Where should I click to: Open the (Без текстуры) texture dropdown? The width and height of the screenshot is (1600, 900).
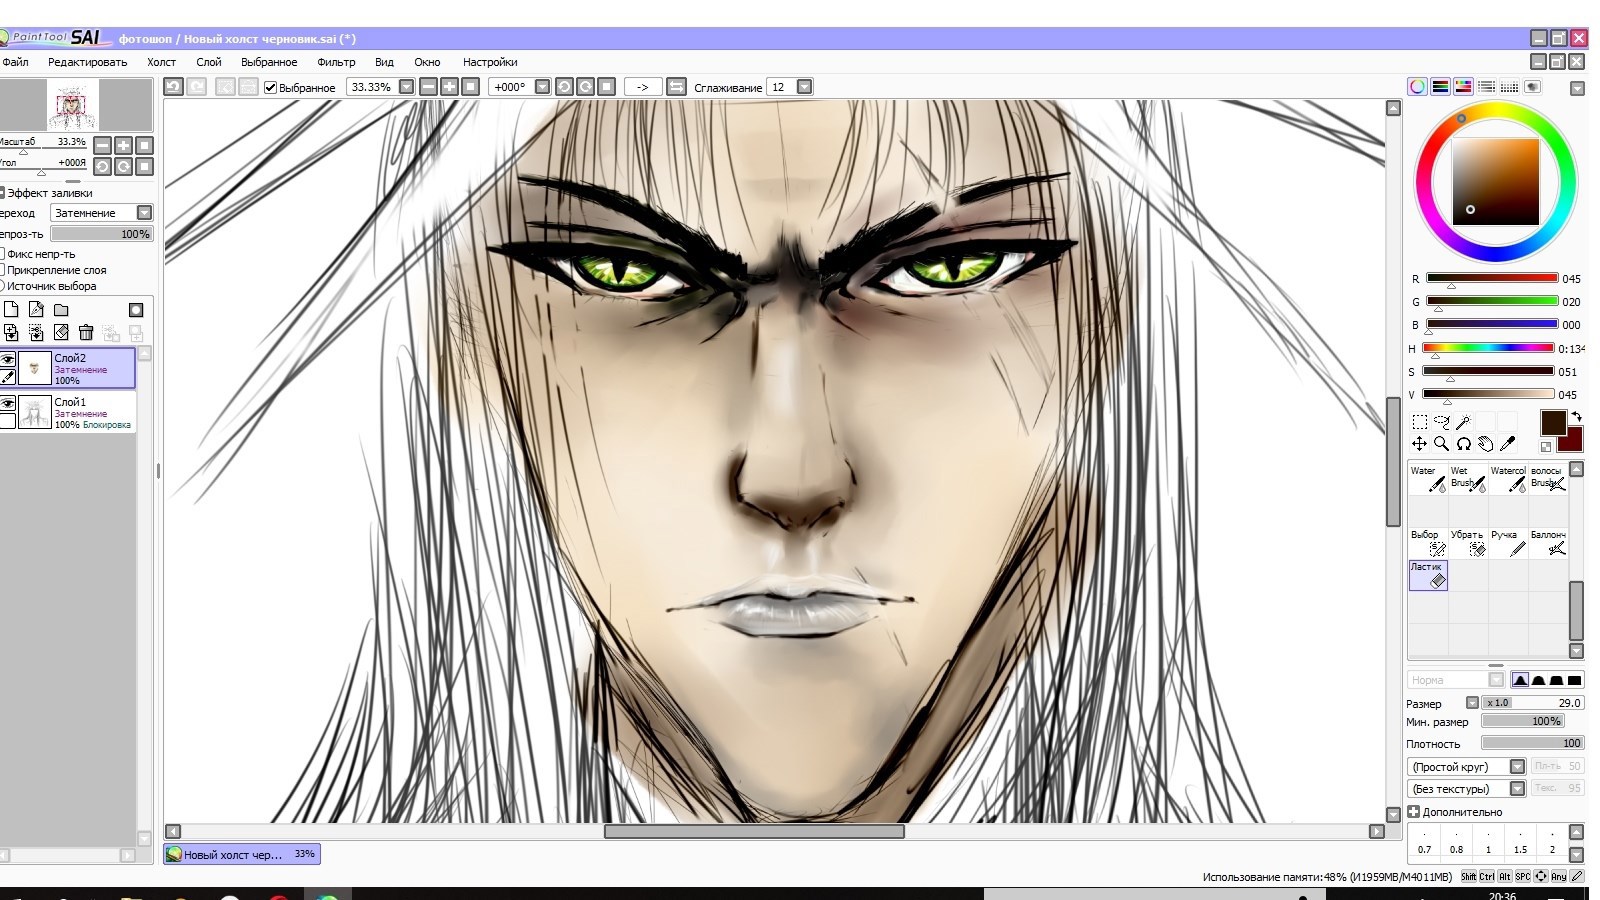[1517, 789]
